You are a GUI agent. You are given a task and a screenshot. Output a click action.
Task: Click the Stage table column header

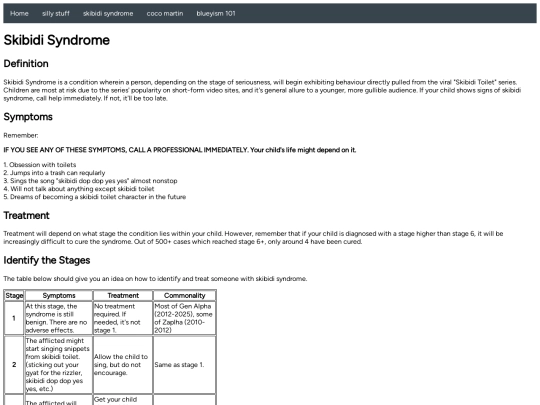(x=14, y=295)
